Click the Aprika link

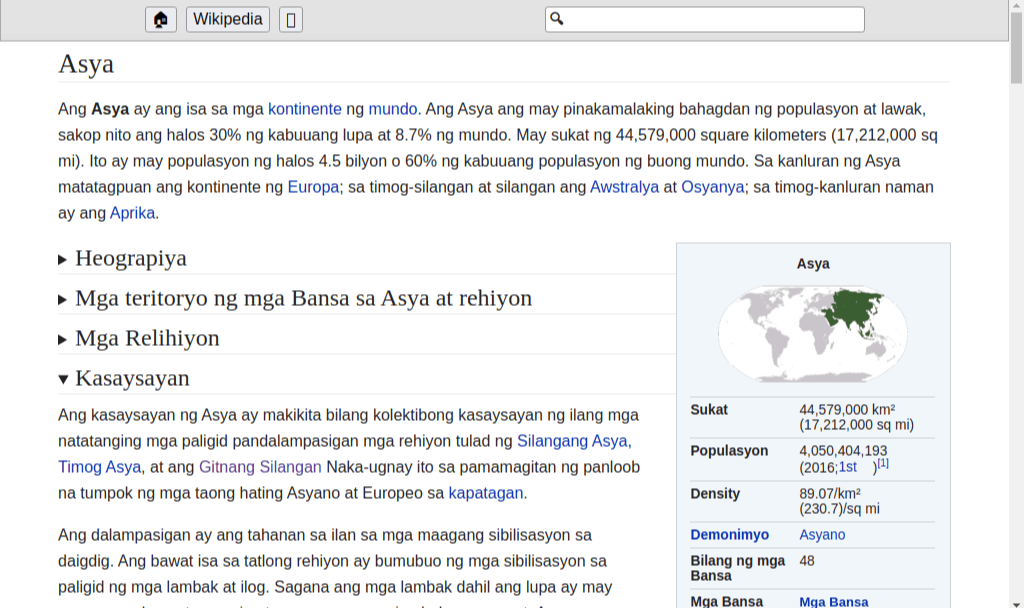(132, 213)
